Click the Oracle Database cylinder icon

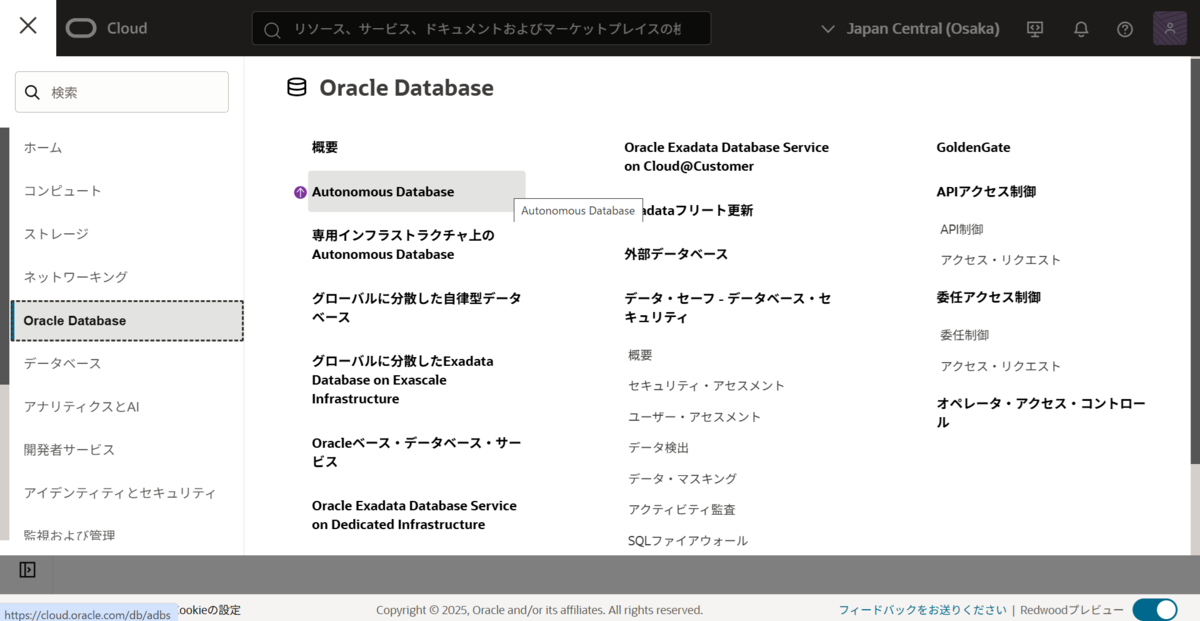click(297, 87)
